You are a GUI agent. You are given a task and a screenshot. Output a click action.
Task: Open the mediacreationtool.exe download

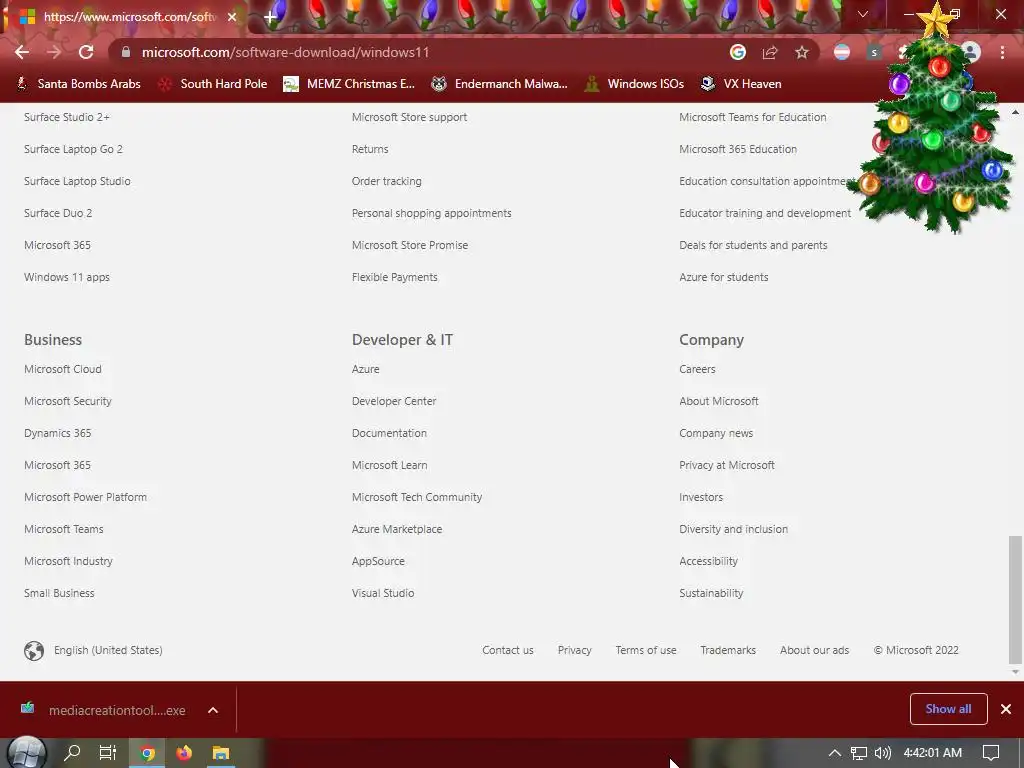[104, 710]
